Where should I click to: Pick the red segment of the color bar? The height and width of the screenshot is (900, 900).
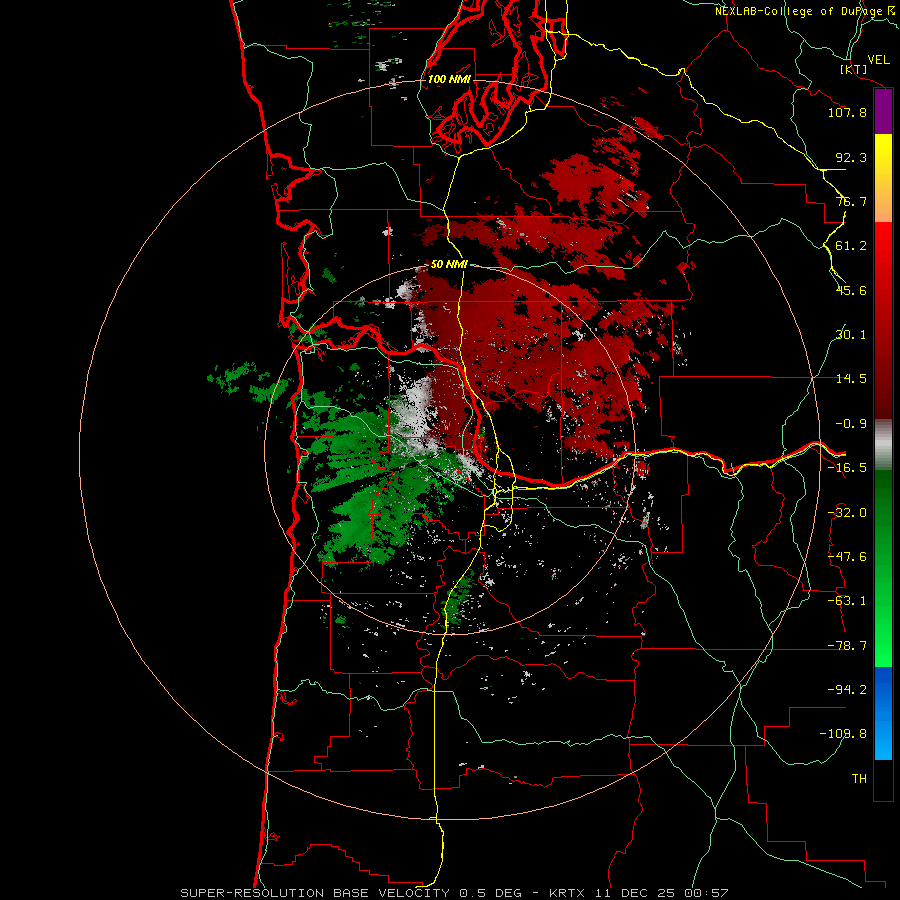pyautogui.click(x=883, y=320)
